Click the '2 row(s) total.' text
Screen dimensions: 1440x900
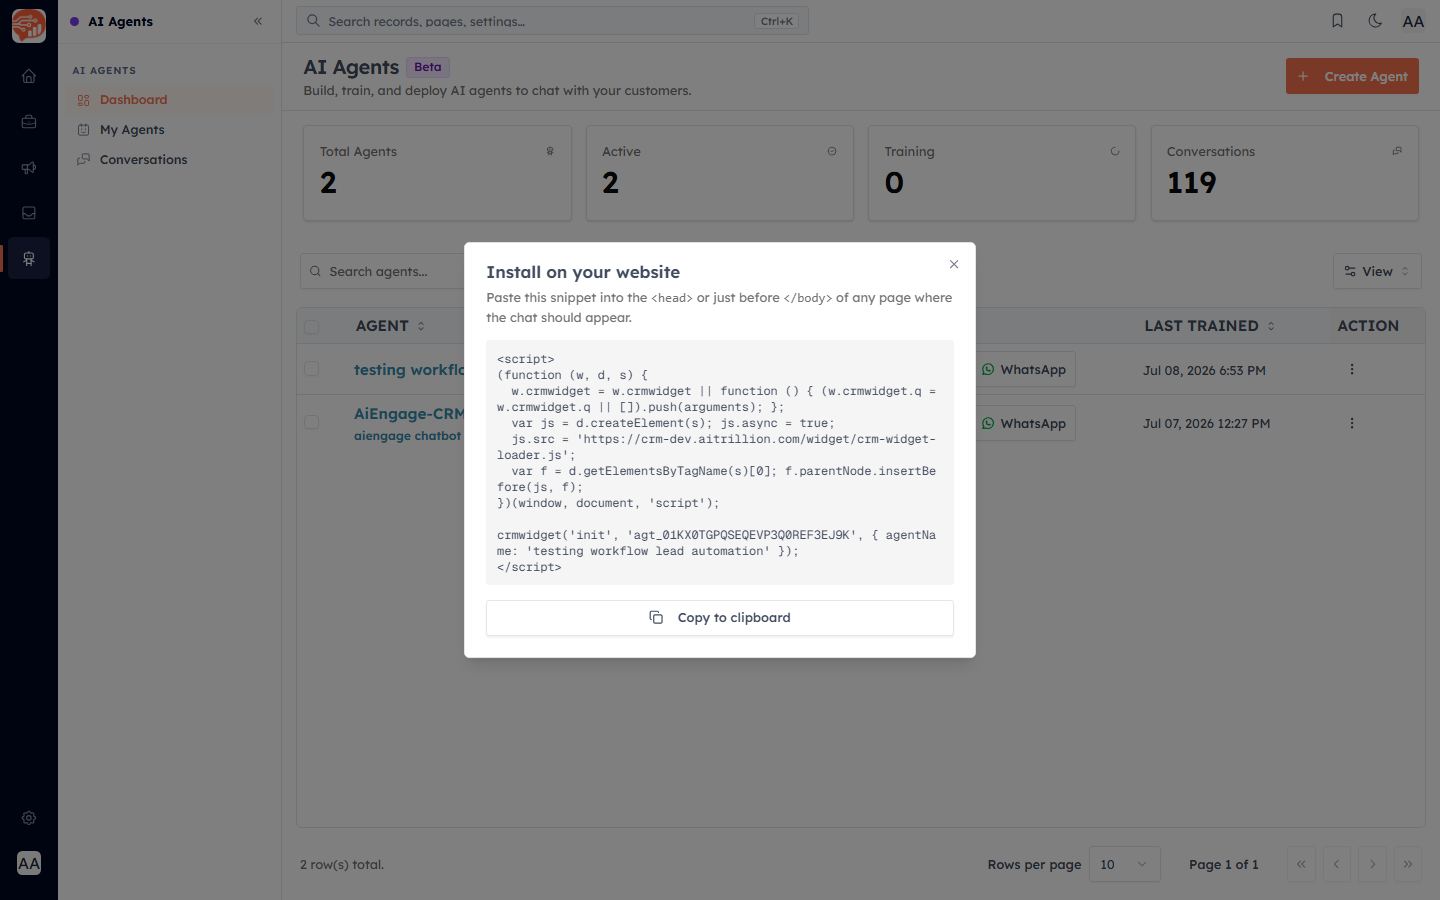(342, 864)
